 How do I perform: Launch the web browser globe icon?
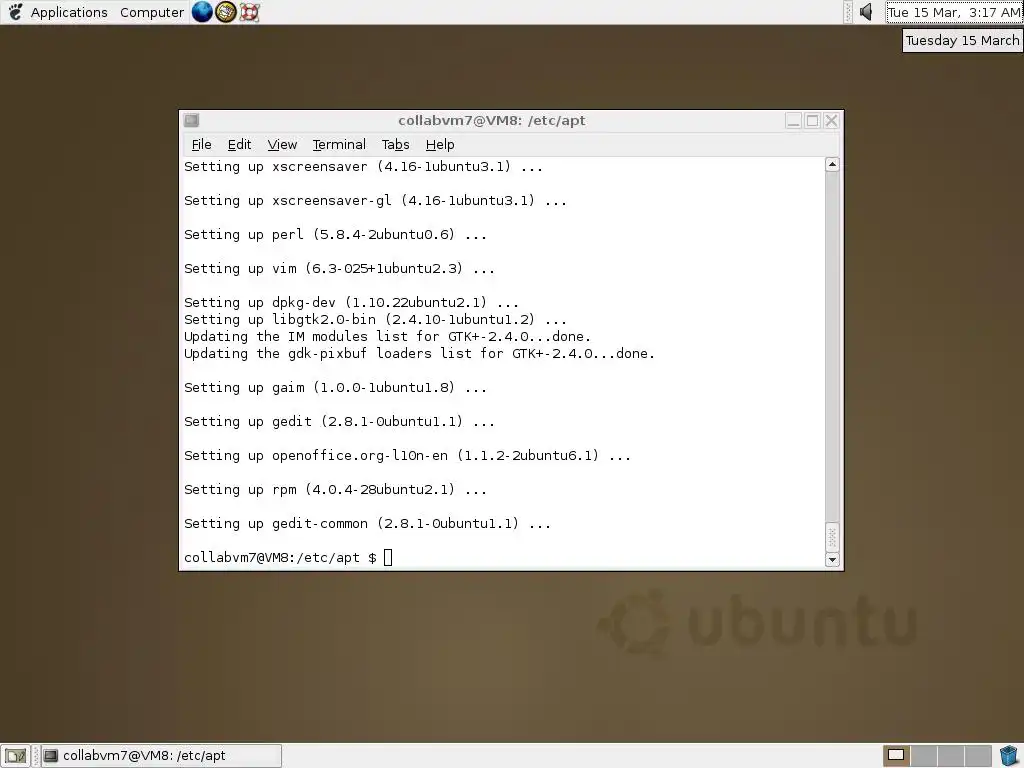(x=202, y=12)
